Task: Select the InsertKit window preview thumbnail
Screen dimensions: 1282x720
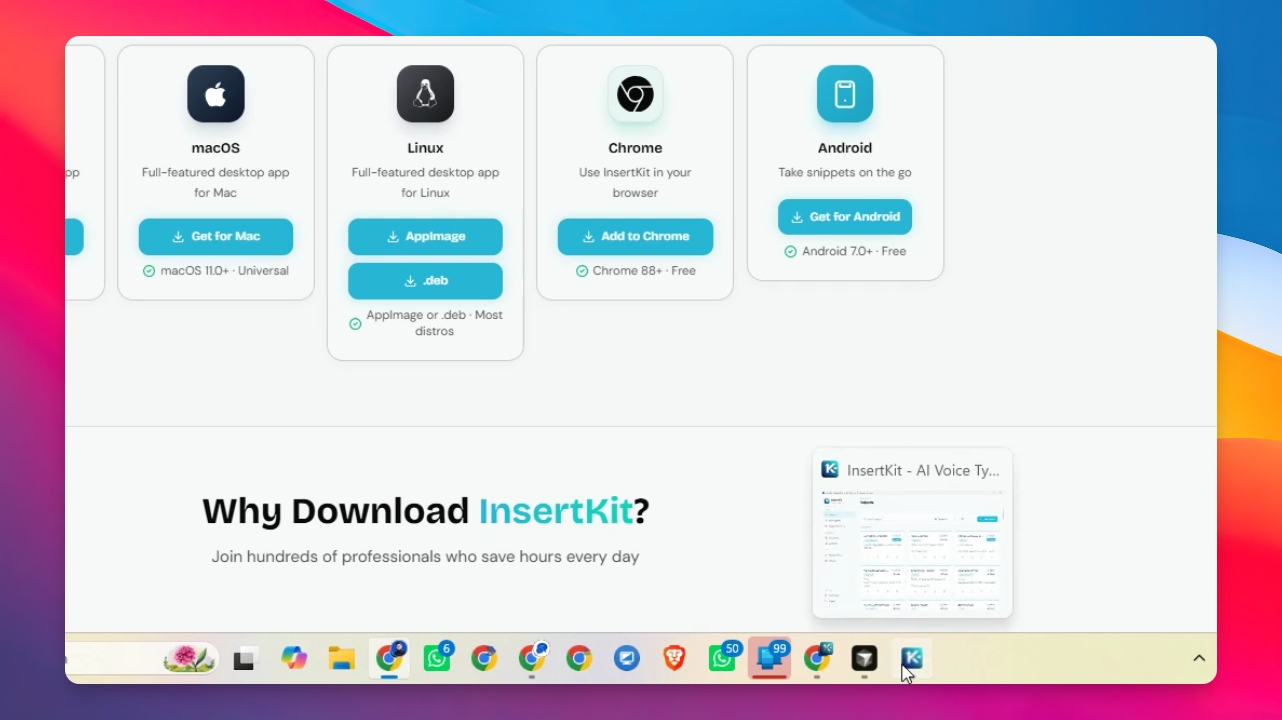Action: click(912, 533)
